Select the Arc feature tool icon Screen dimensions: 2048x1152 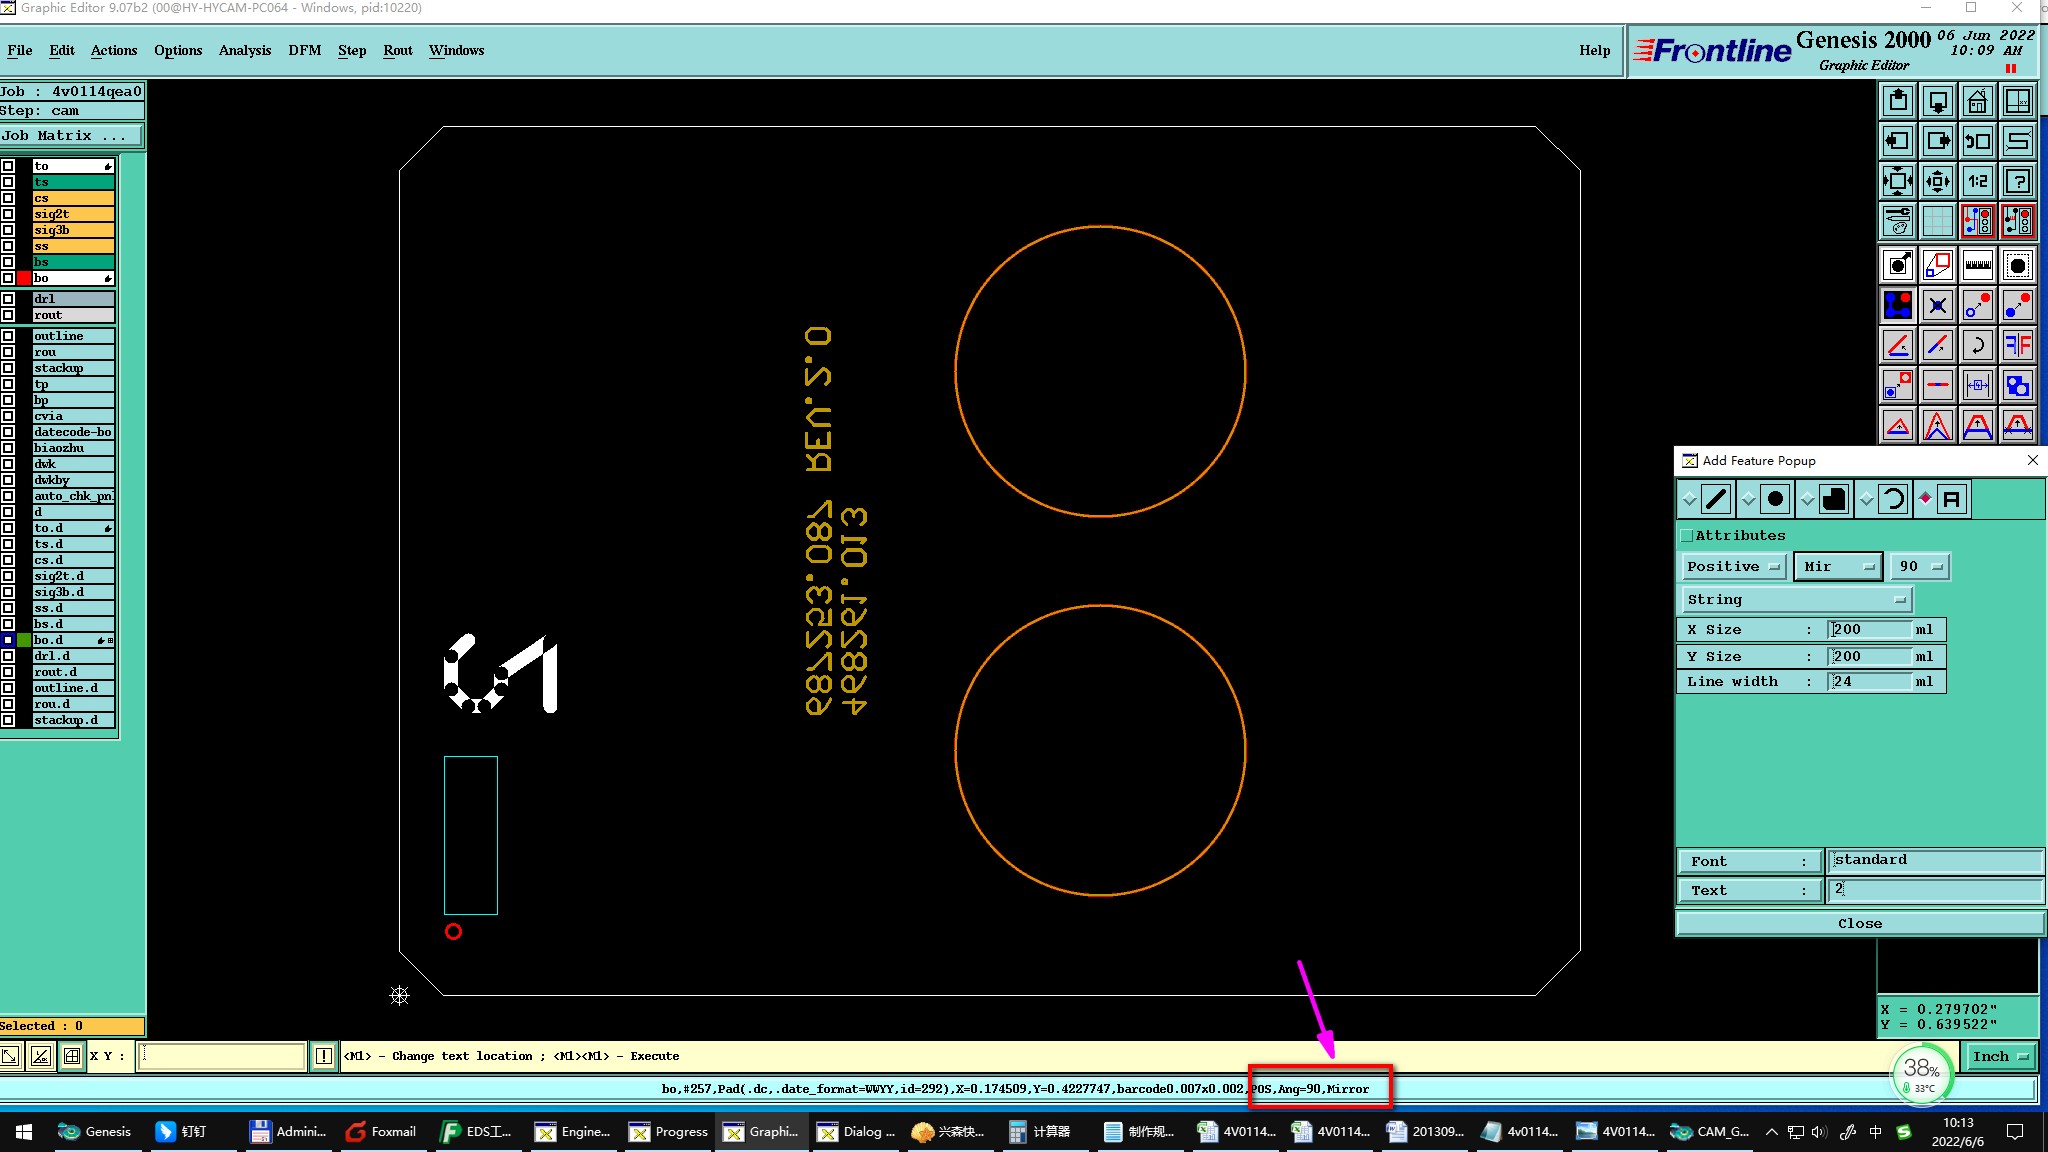pyautogui.click(x=1893, y=499)
